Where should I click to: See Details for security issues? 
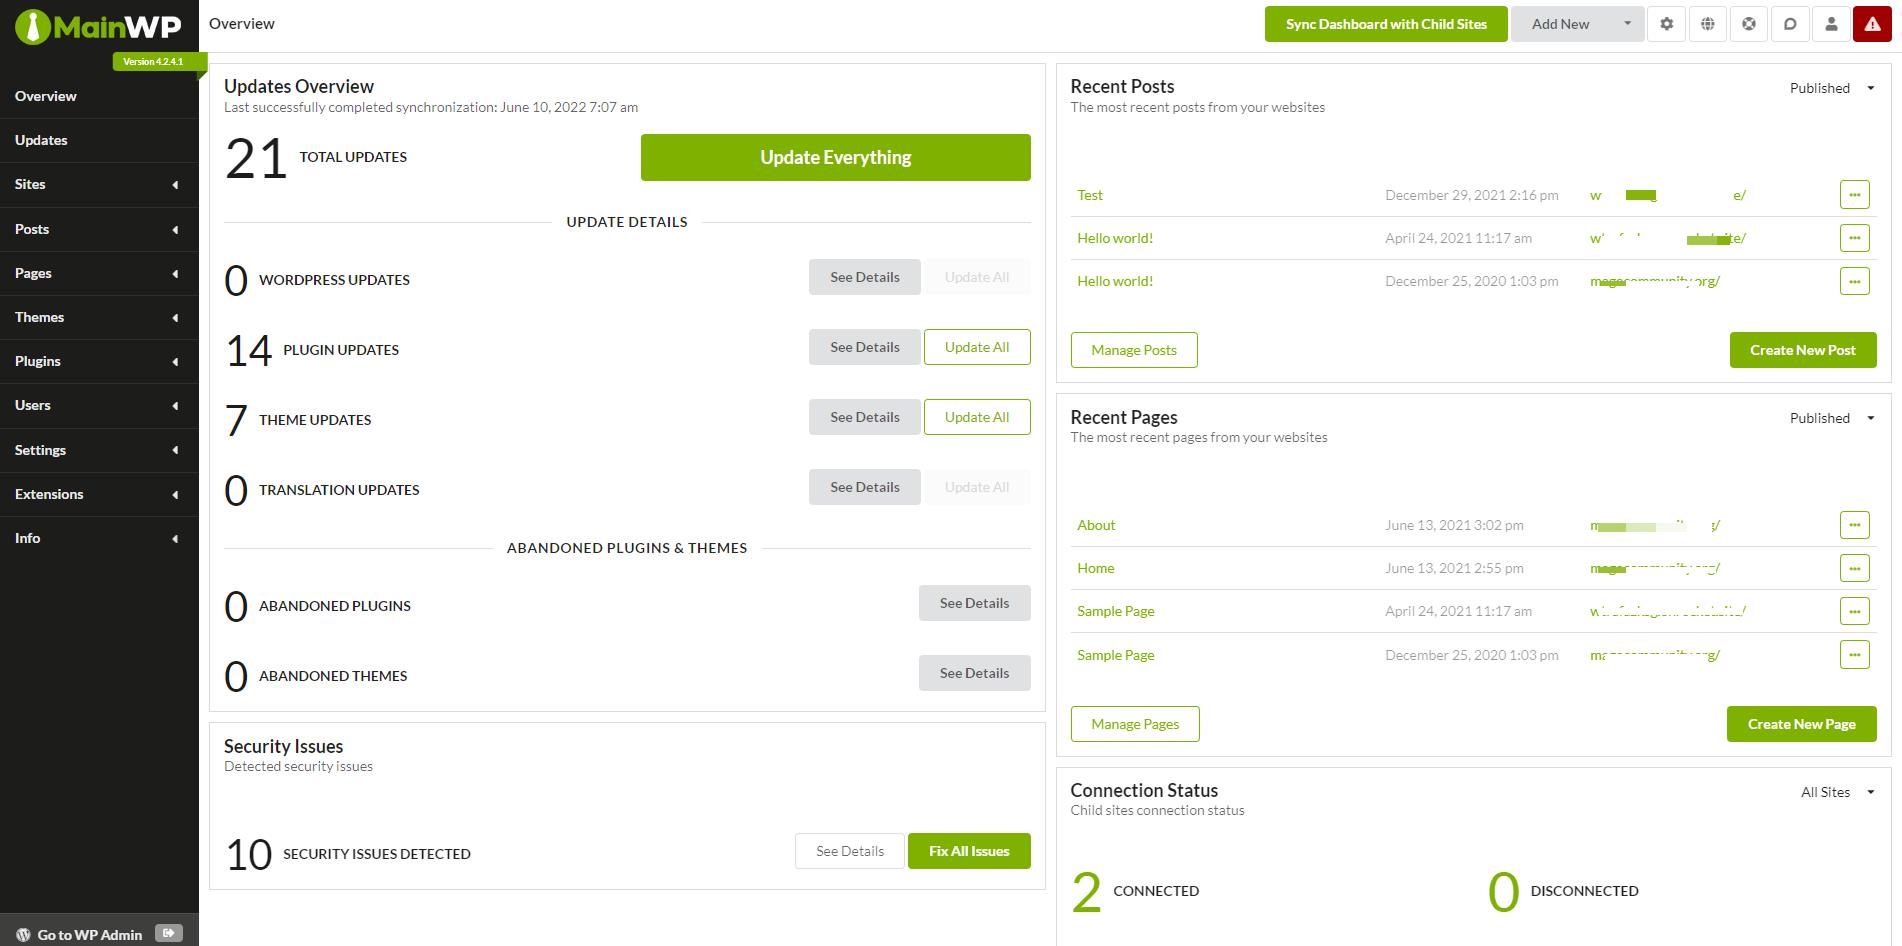850,851
